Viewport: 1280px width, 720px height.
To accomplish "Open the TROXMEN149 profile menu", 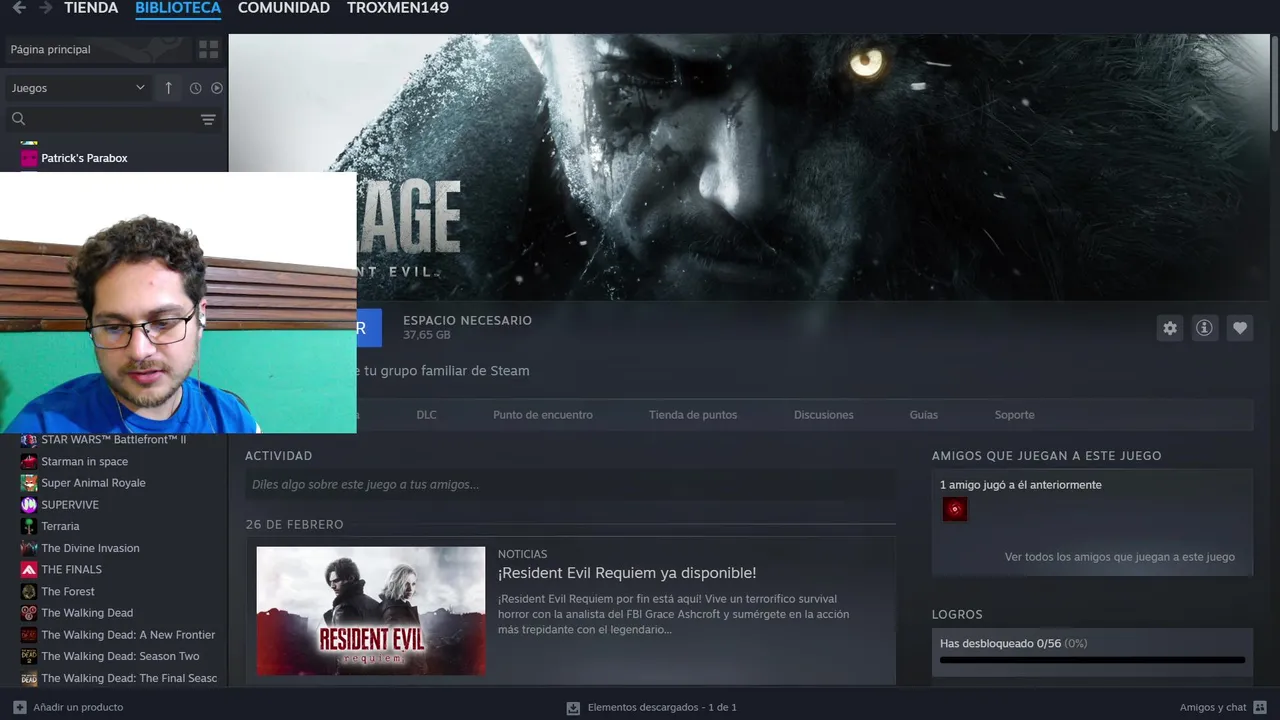I will pos(398,8).
